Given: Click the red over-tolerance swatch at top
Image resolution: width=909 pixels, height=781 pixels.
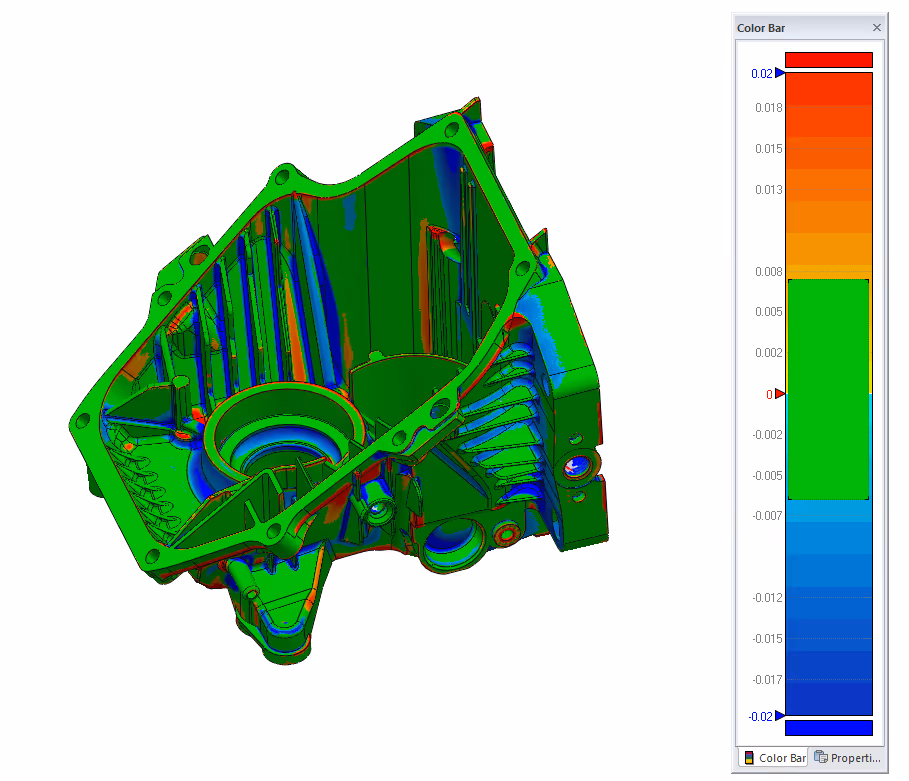Looking at the screenshot, I should pyautogui.click(x=828, y=60).
